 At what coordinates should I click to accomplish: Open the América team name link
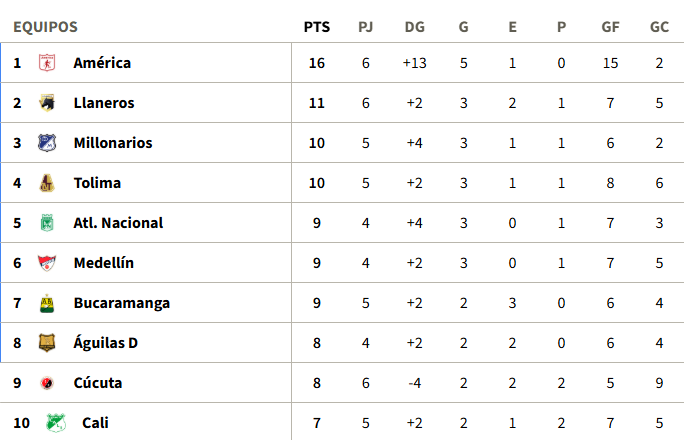(x=102, y=63)
